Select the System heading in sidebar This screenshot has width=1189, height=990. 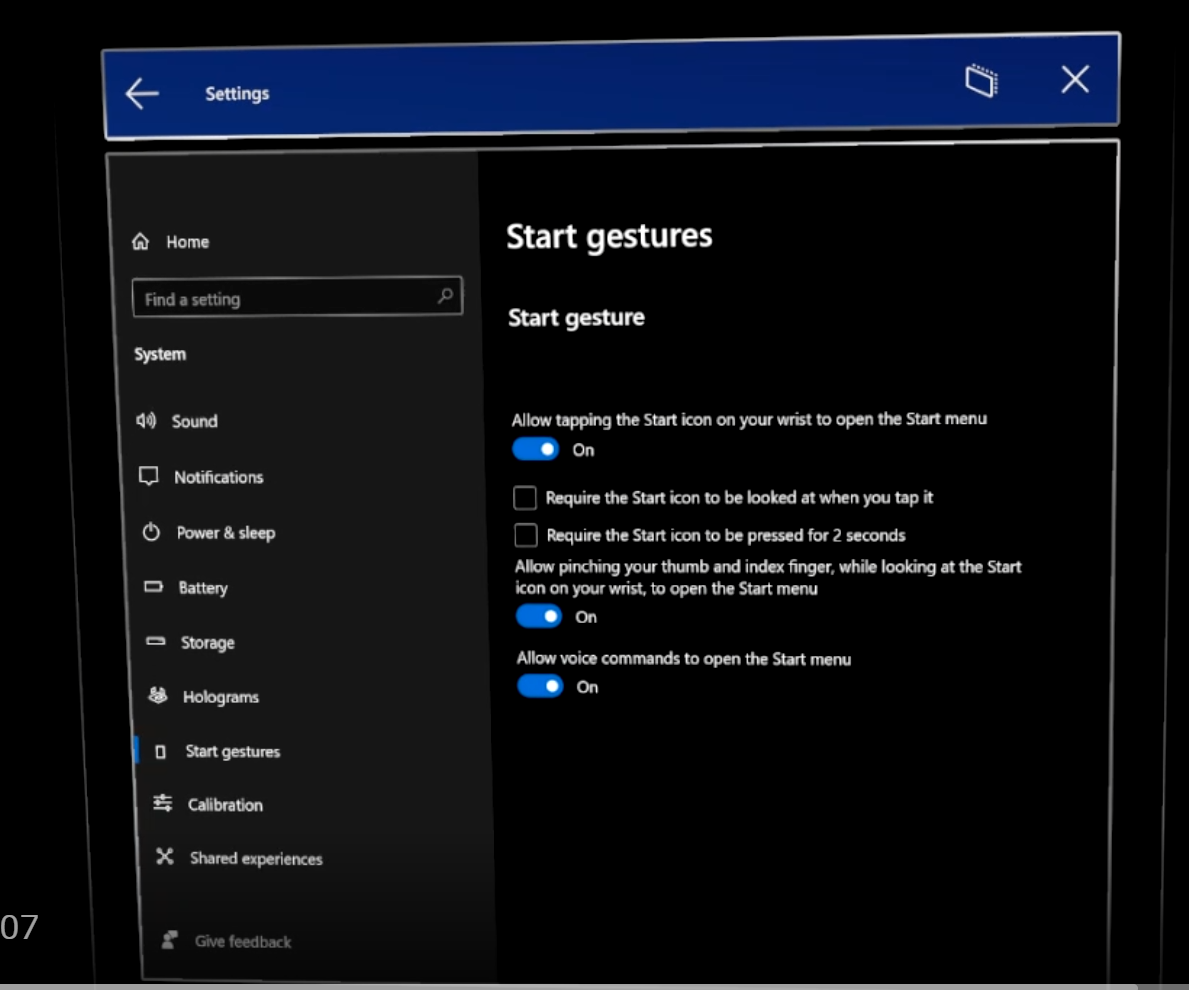click(x=159, y=353)
